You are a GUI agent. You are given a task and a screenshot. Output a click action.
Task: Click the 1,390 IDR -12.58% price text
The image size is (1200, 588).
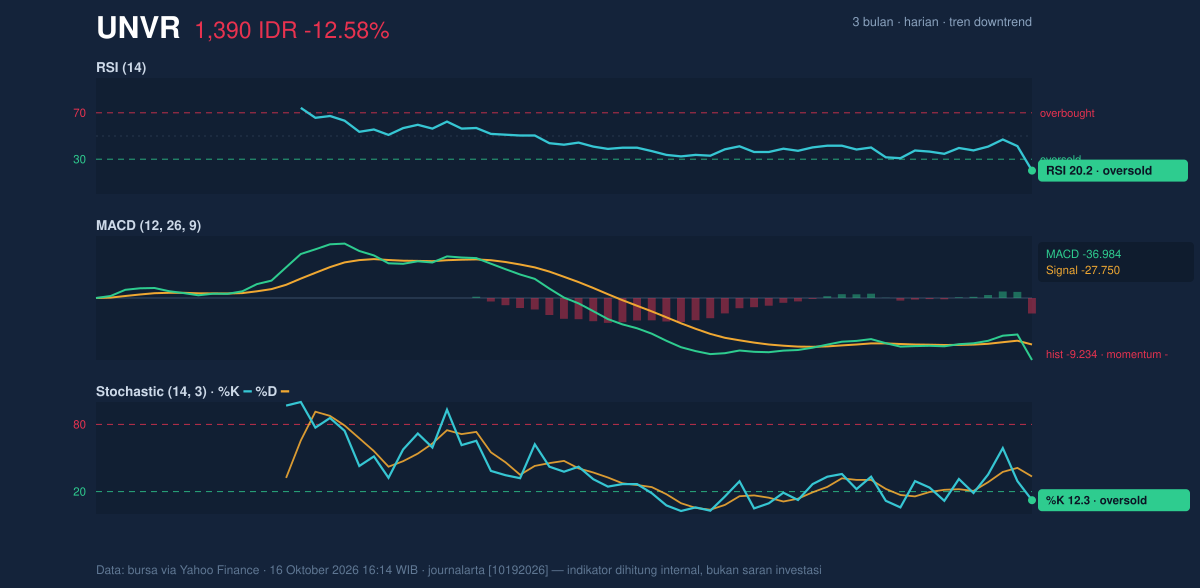pos(292,31)
